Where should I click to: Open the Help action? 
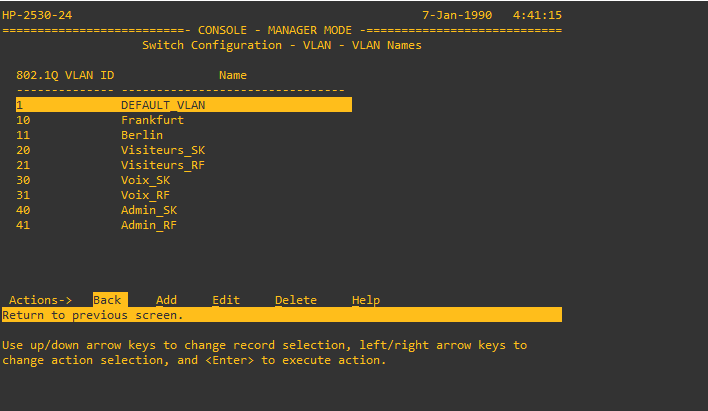[x=366, y=300]
